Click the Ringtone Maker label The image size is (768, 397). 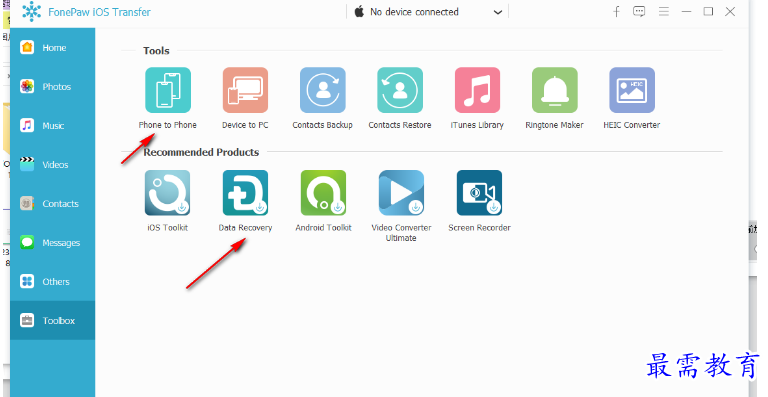coord(554,125)
